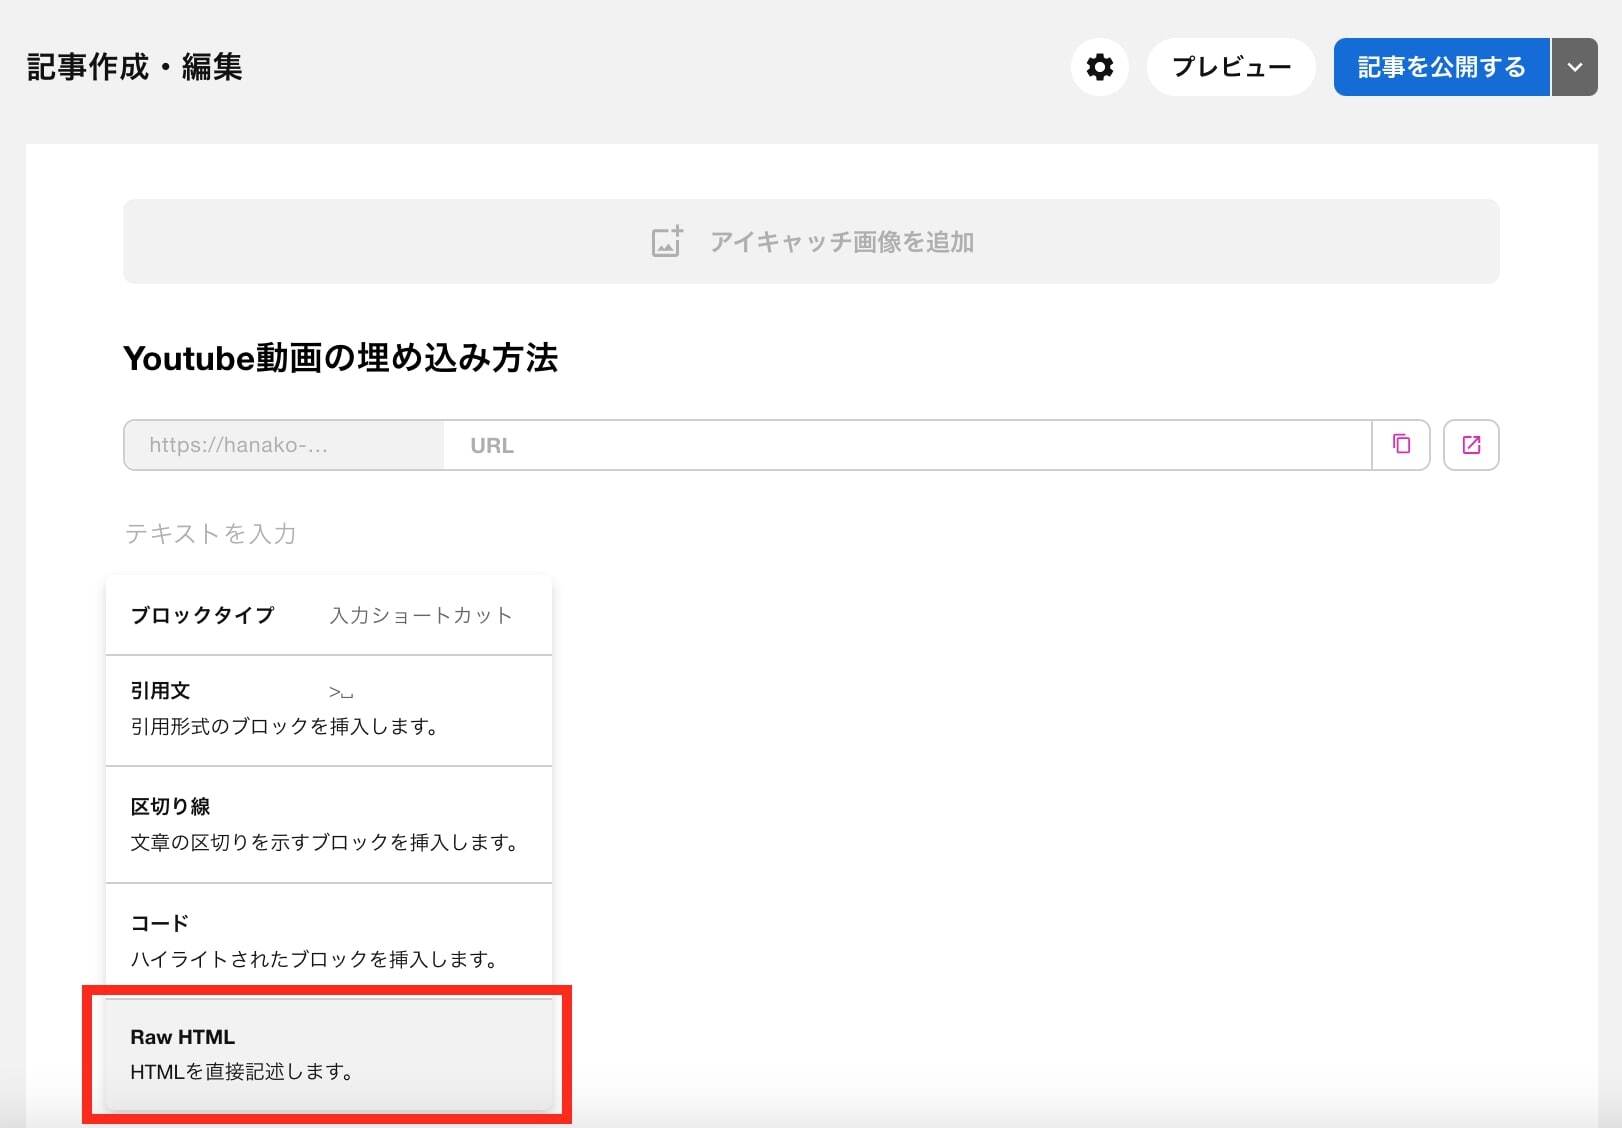1622x1128 pixels.
Task: Click the URL slug input field
Action: [x=907, y=445]
